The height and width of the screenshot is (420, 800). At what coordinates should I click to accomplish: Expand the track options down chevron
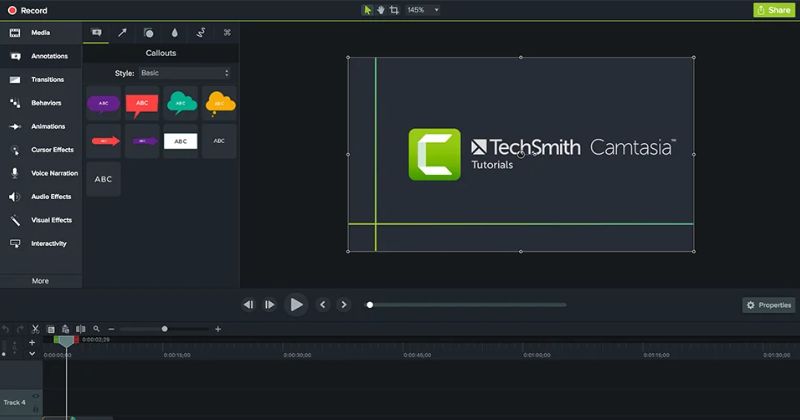tap(32, 353)
